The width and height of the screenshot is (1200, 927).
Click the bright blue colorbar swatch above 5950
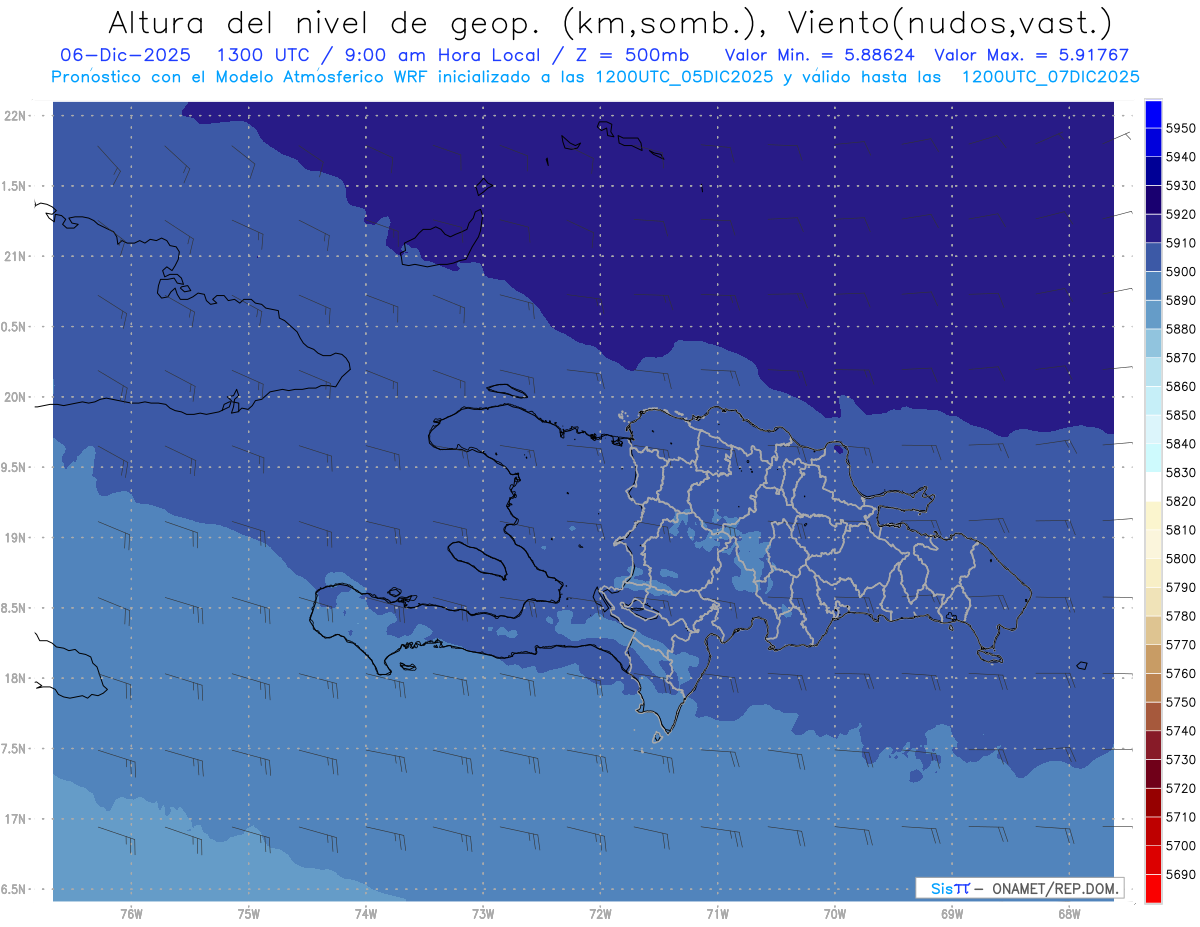point(1153,114)
